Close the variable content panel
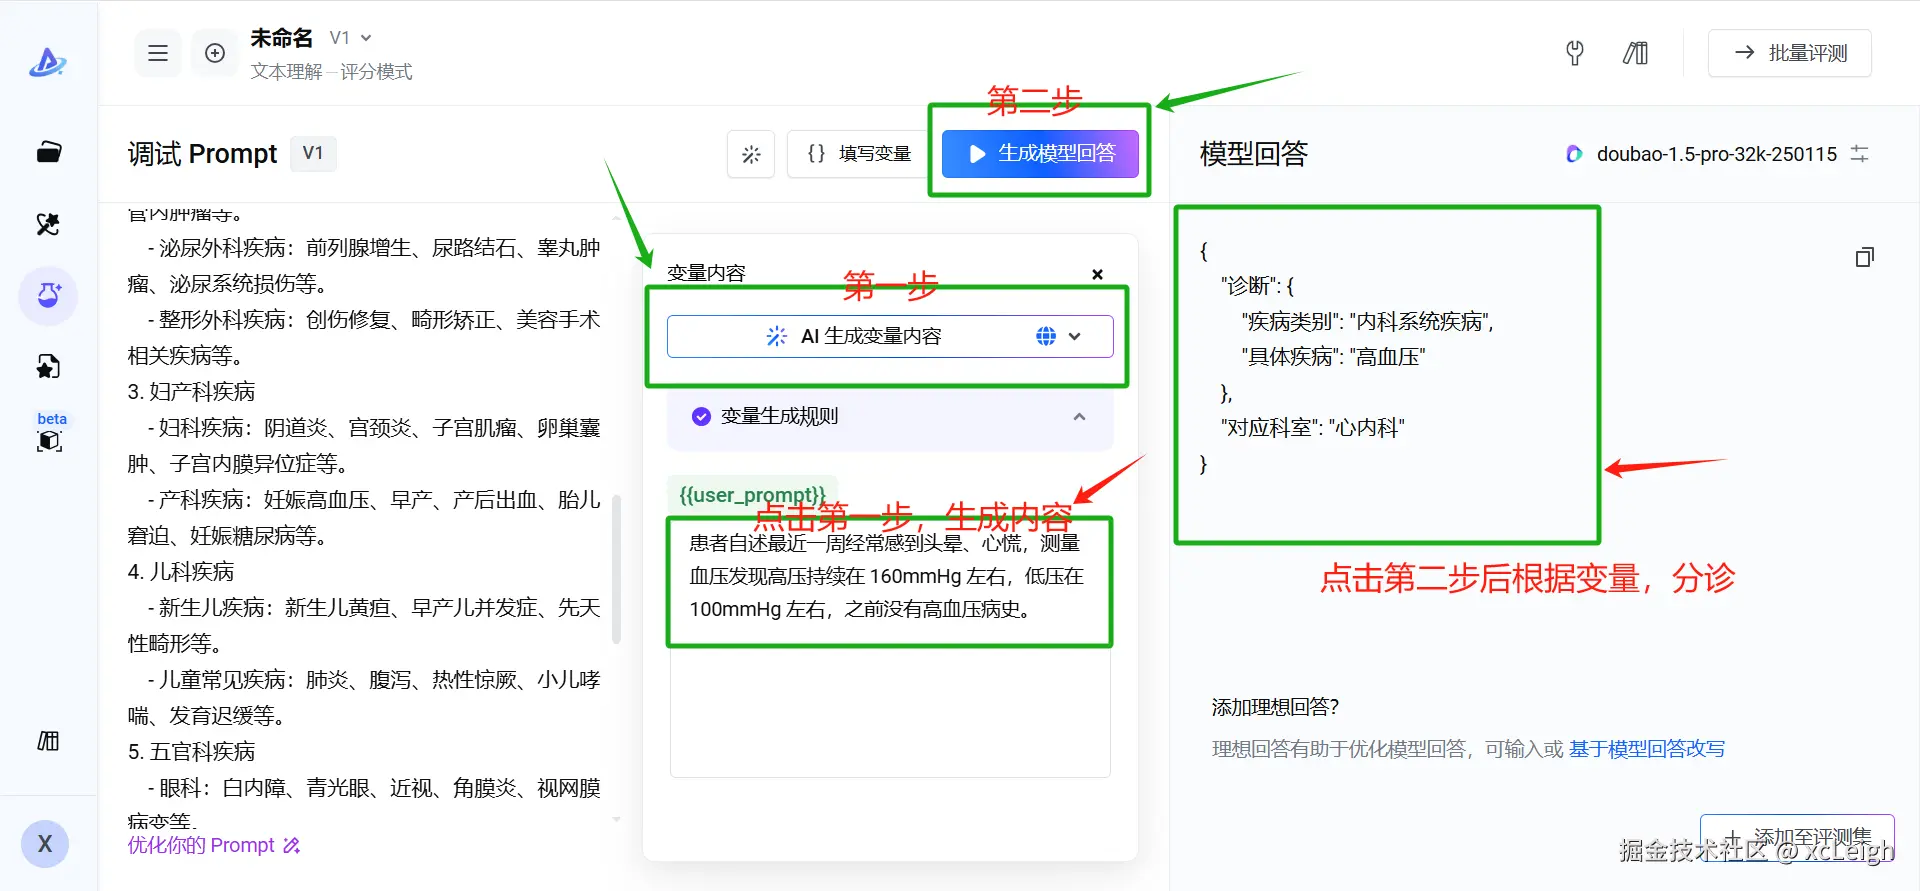Image resolution: width=1920 pixels, height=891 pixels. pos(1097,274)
